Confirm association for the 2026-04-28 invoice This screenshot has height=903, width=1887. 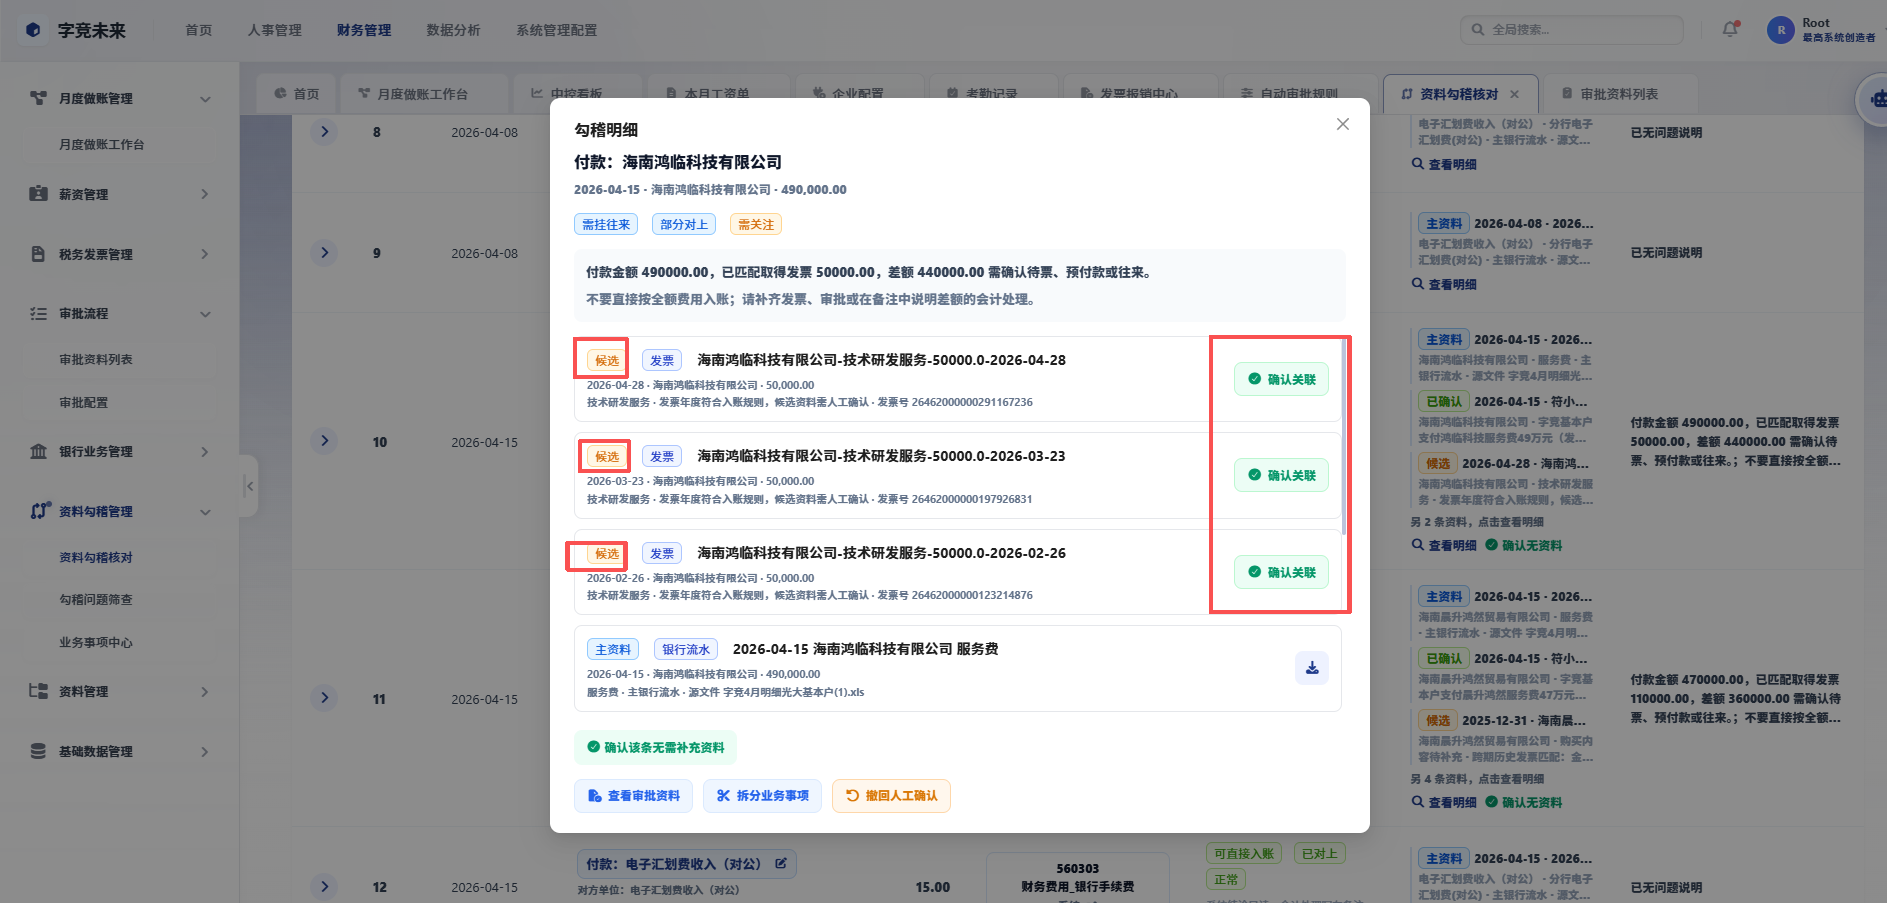point(1281,379)
